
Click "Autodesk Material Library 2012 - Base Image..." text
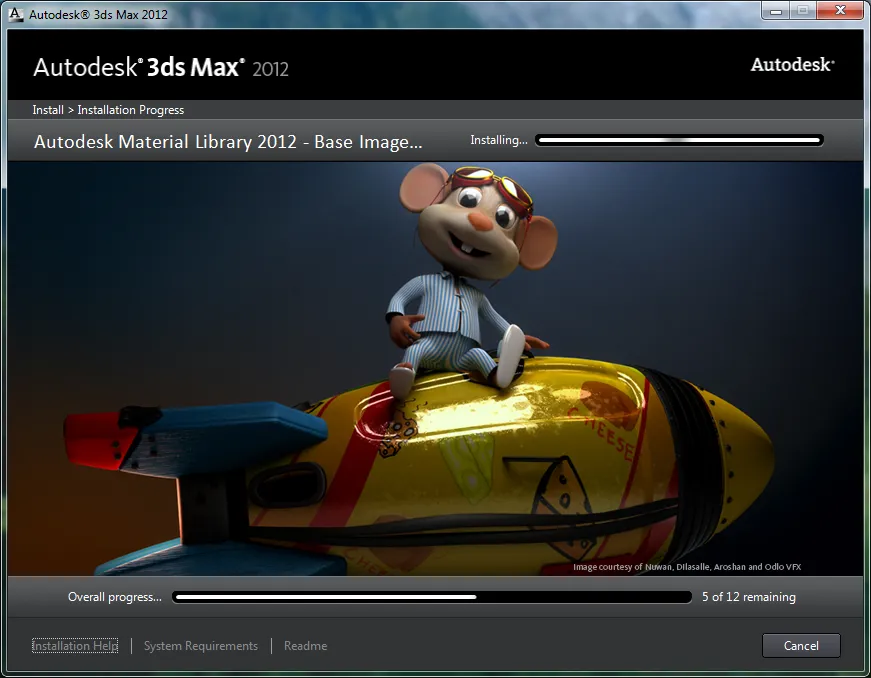coord(228,142)
